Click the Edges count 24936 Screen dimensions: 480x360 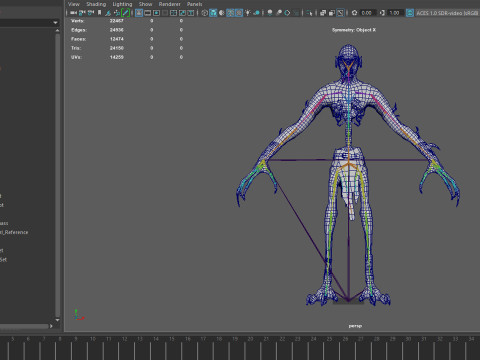[x=117, y=30]
